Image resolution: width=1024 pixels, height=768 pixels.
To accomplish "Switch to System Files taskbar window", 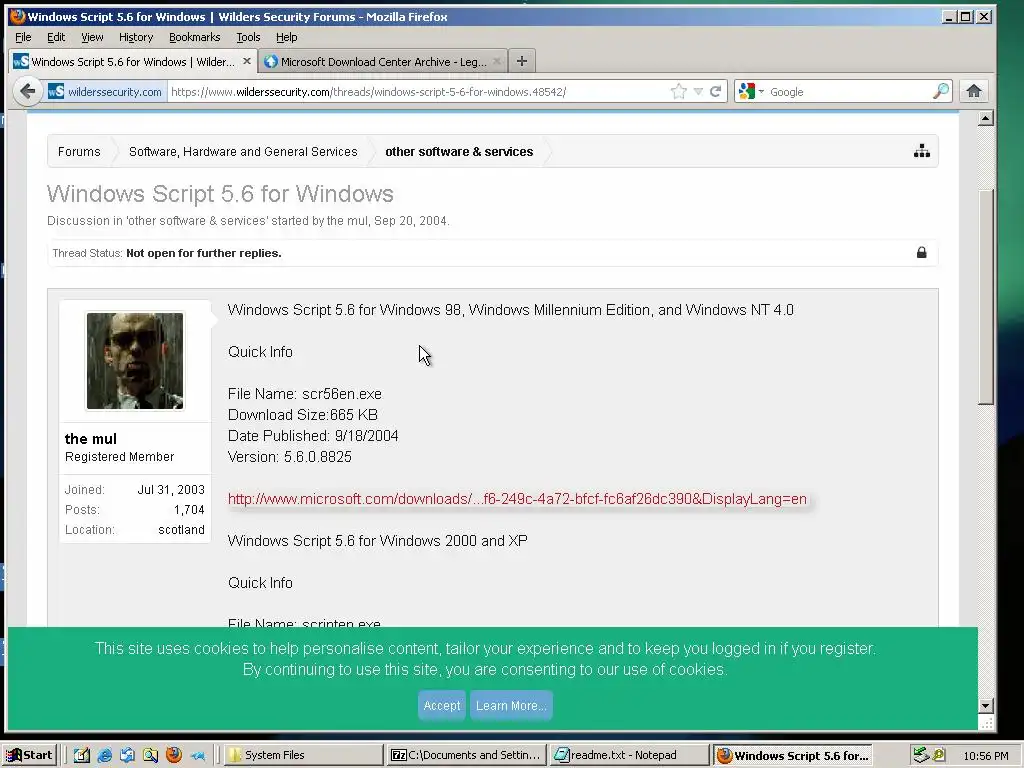I will point(303,755).
